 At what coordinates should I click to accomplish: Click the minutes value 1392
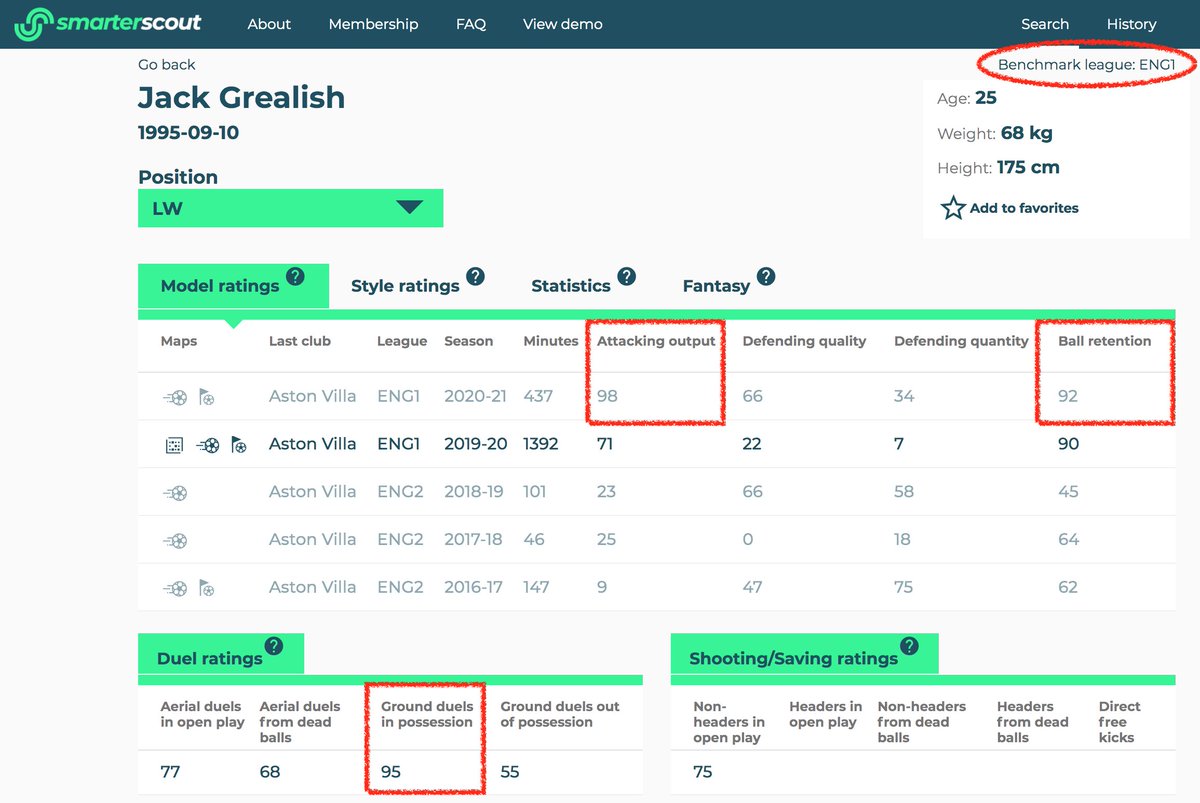(x=540, y=444)
